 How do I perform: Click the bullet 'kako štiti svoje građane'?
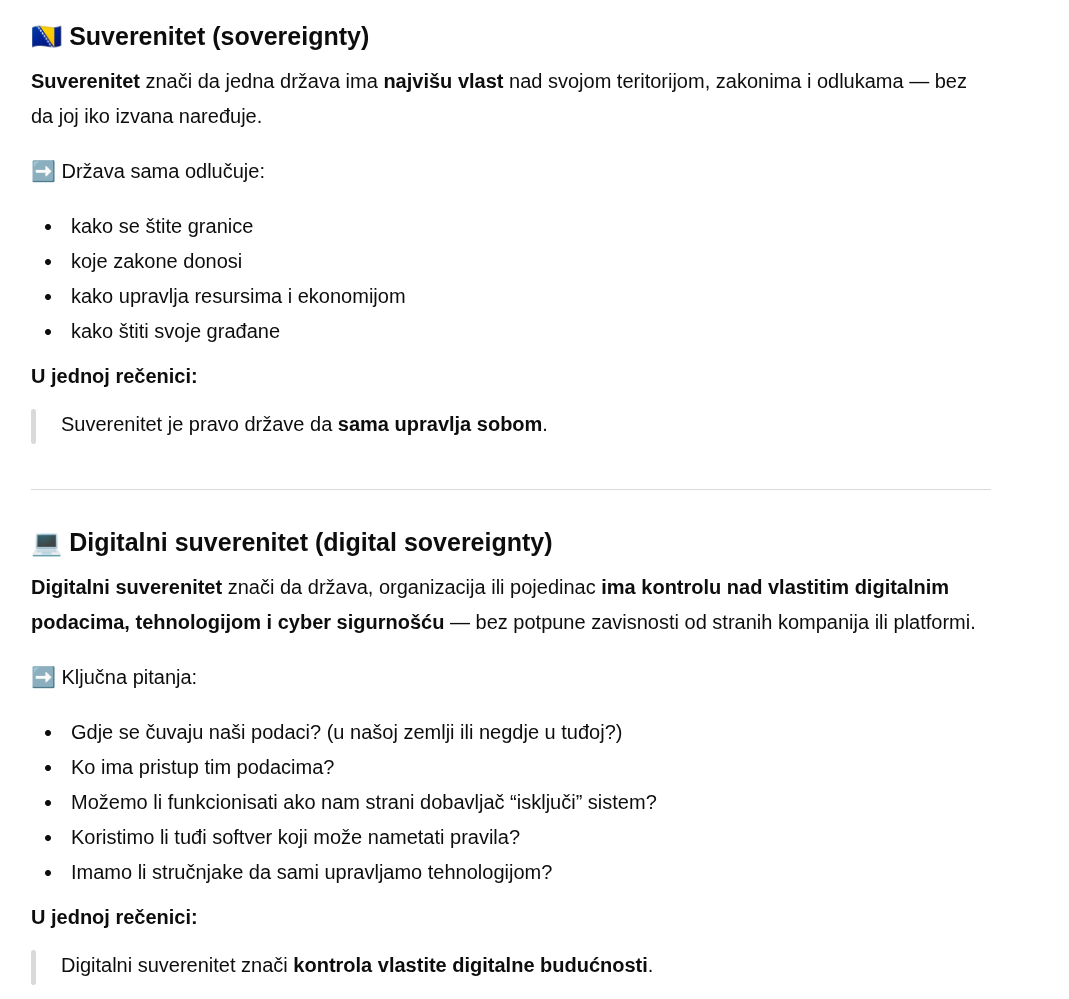tap(175, 331)
